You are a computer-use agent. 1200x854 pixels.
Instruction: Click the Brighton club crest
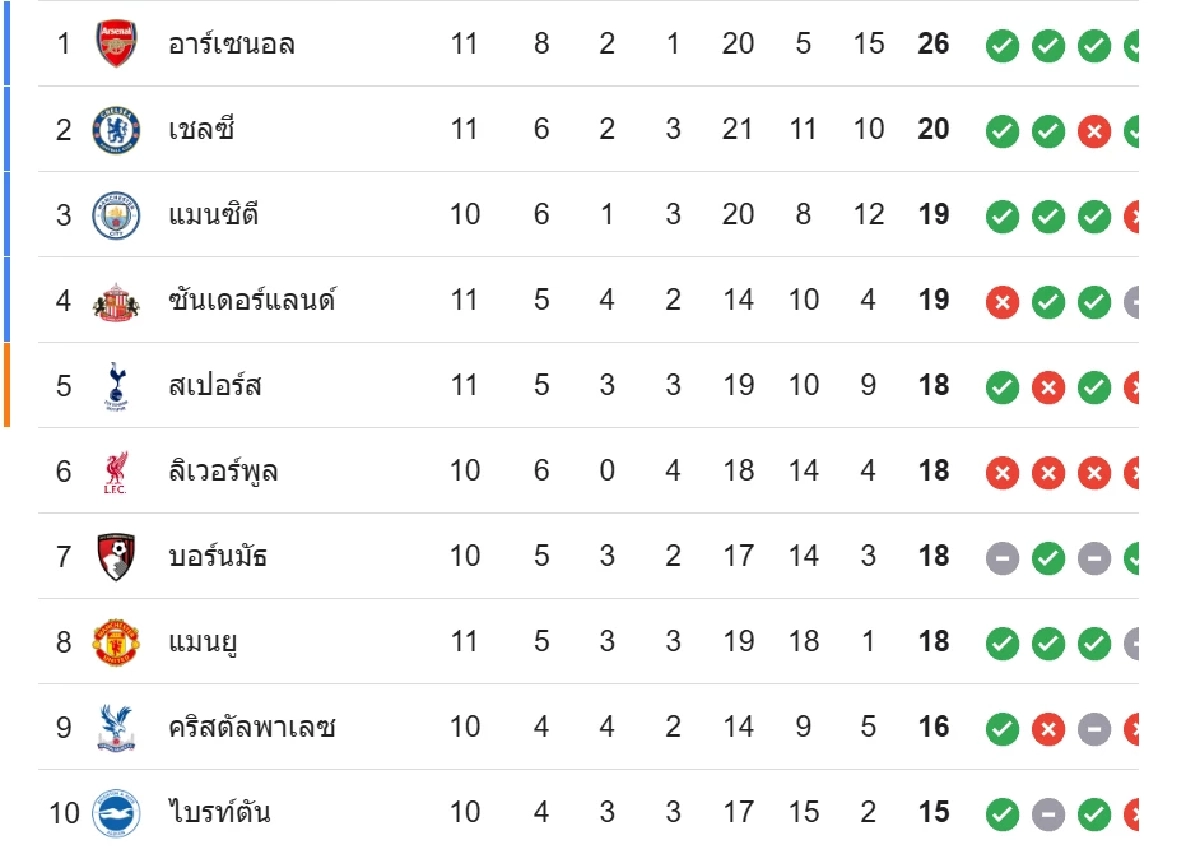tap(116, 812)
